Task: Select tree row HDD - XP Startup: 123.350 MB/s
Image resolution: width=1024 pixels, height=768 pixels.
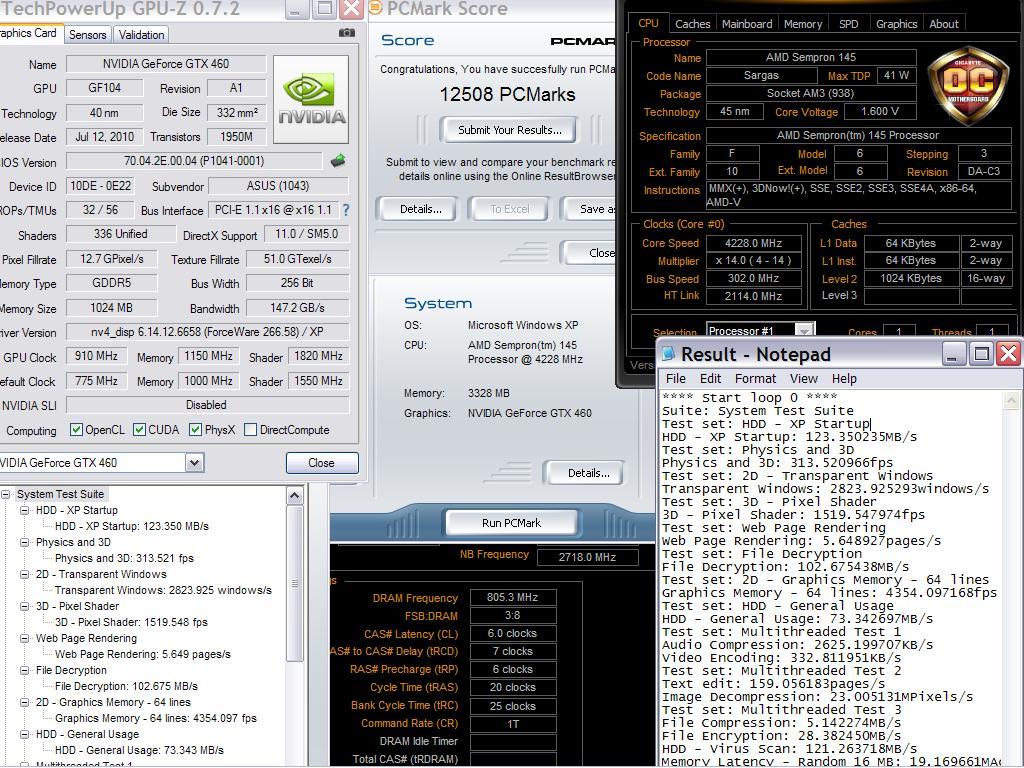Action: click(x=131, y=526)
